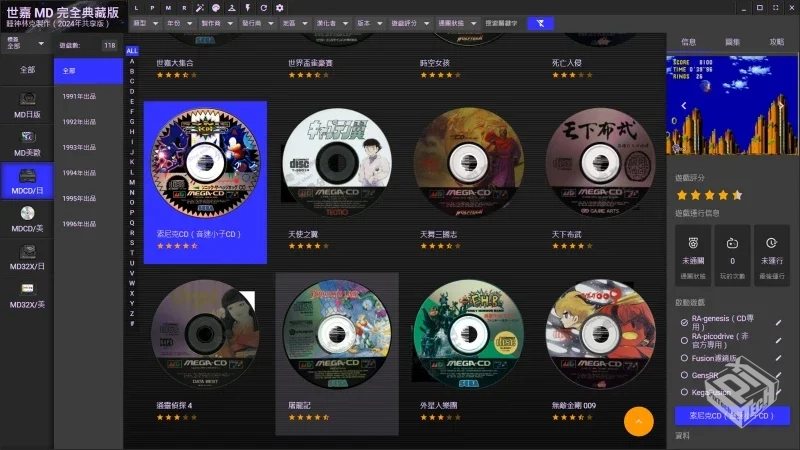This screenshot has width=800, height=450.
Task: Show previous screenshot with left arrow
Action: [x=684, y=106]
